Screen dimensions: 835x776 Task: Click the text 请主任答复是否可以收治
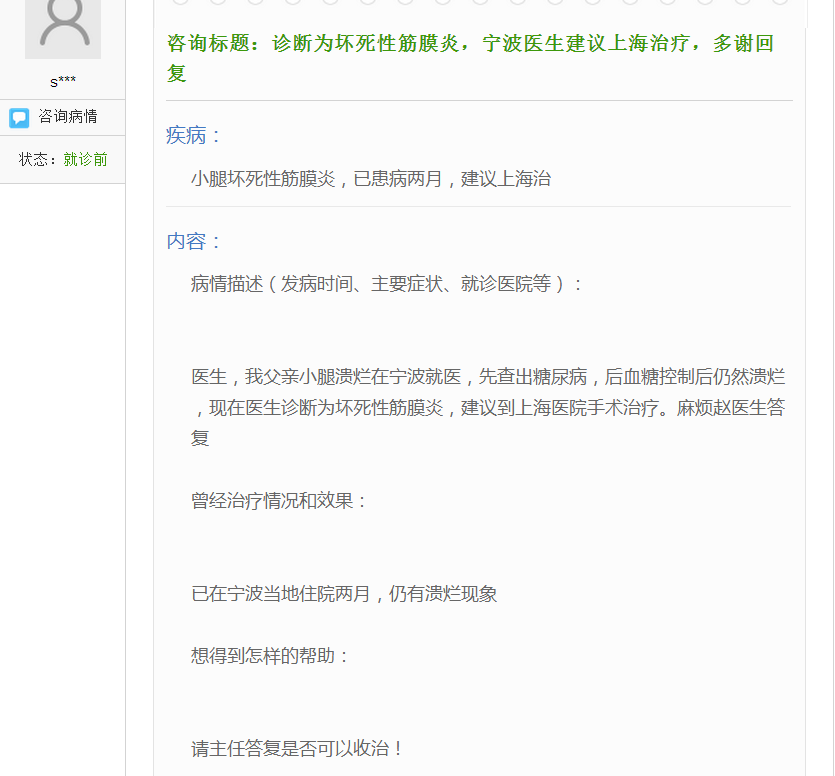[x=298, y=749]
